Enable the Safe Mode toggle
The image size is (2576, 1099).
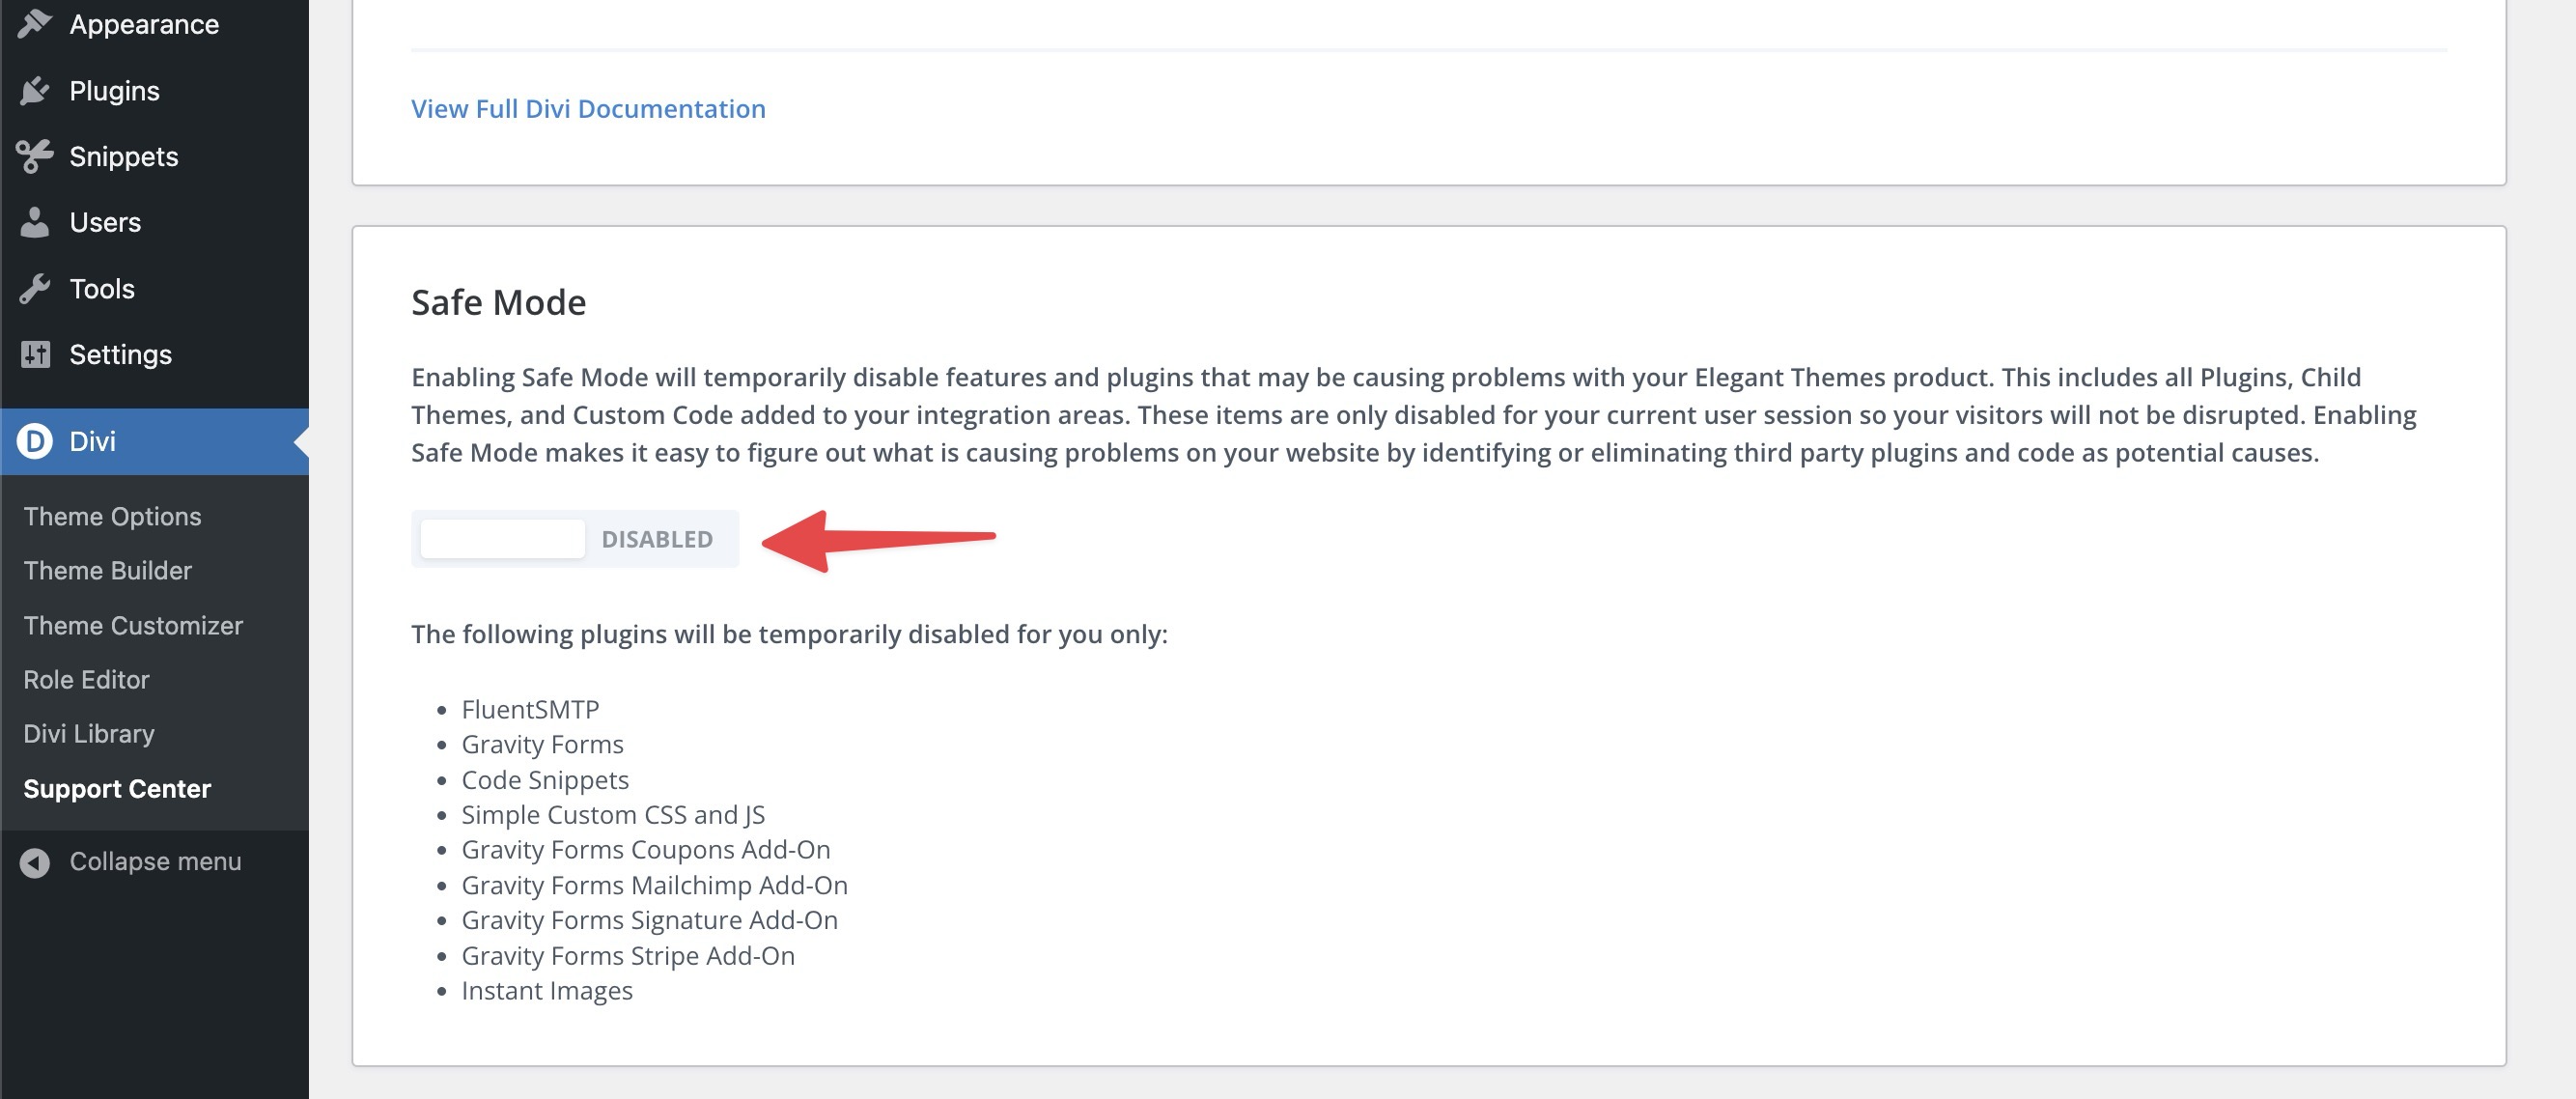click(x=503, y=539)
